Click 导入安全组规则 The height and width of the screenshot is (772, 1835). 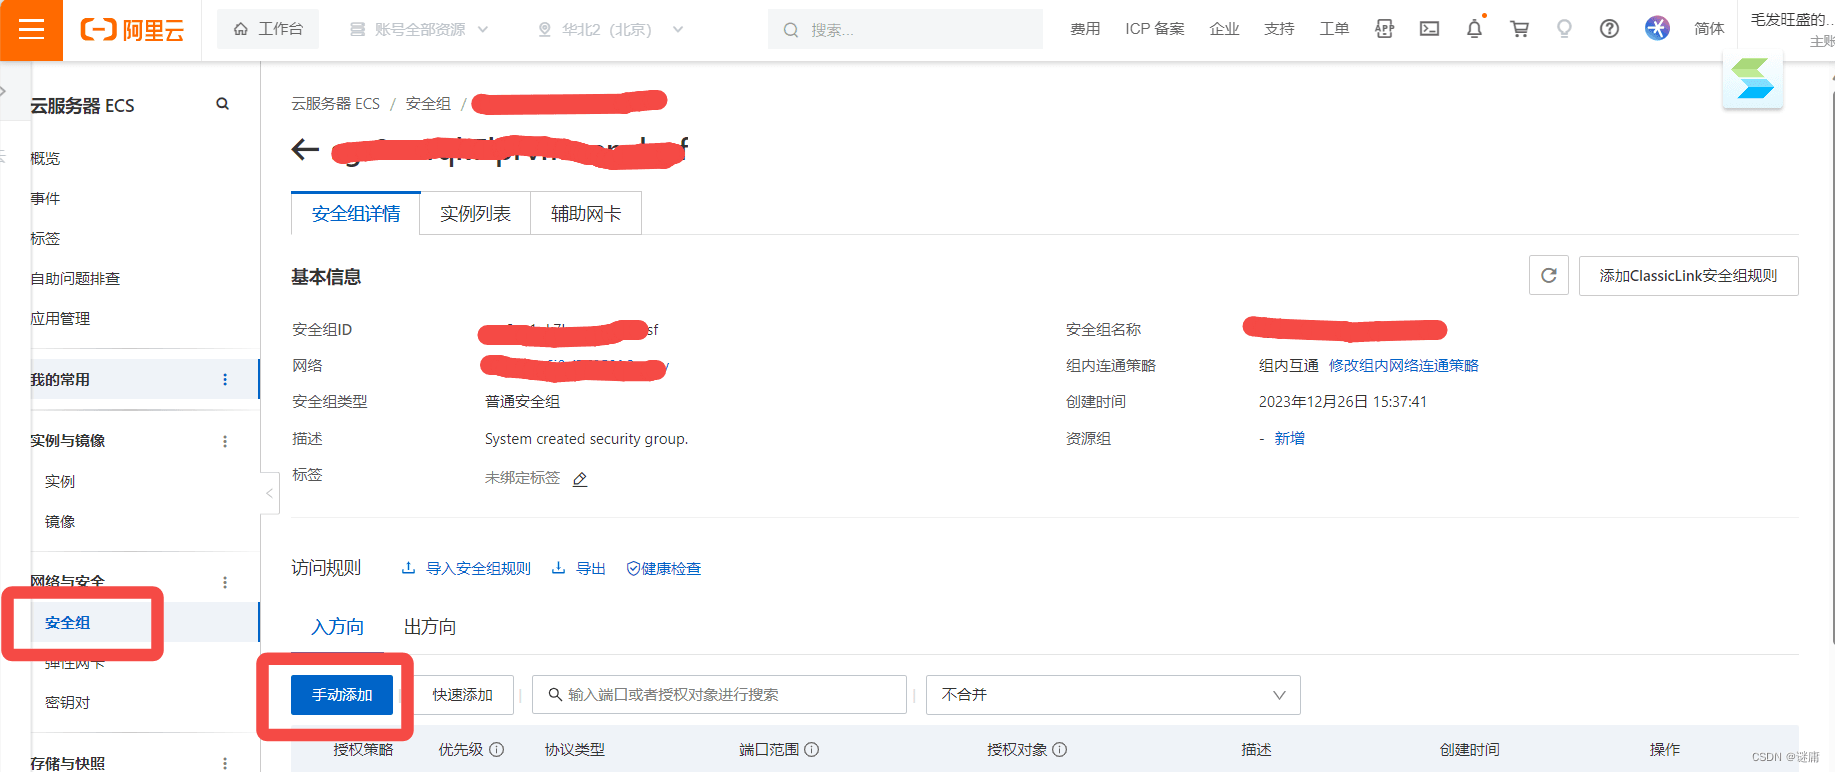tap(466, 568)
